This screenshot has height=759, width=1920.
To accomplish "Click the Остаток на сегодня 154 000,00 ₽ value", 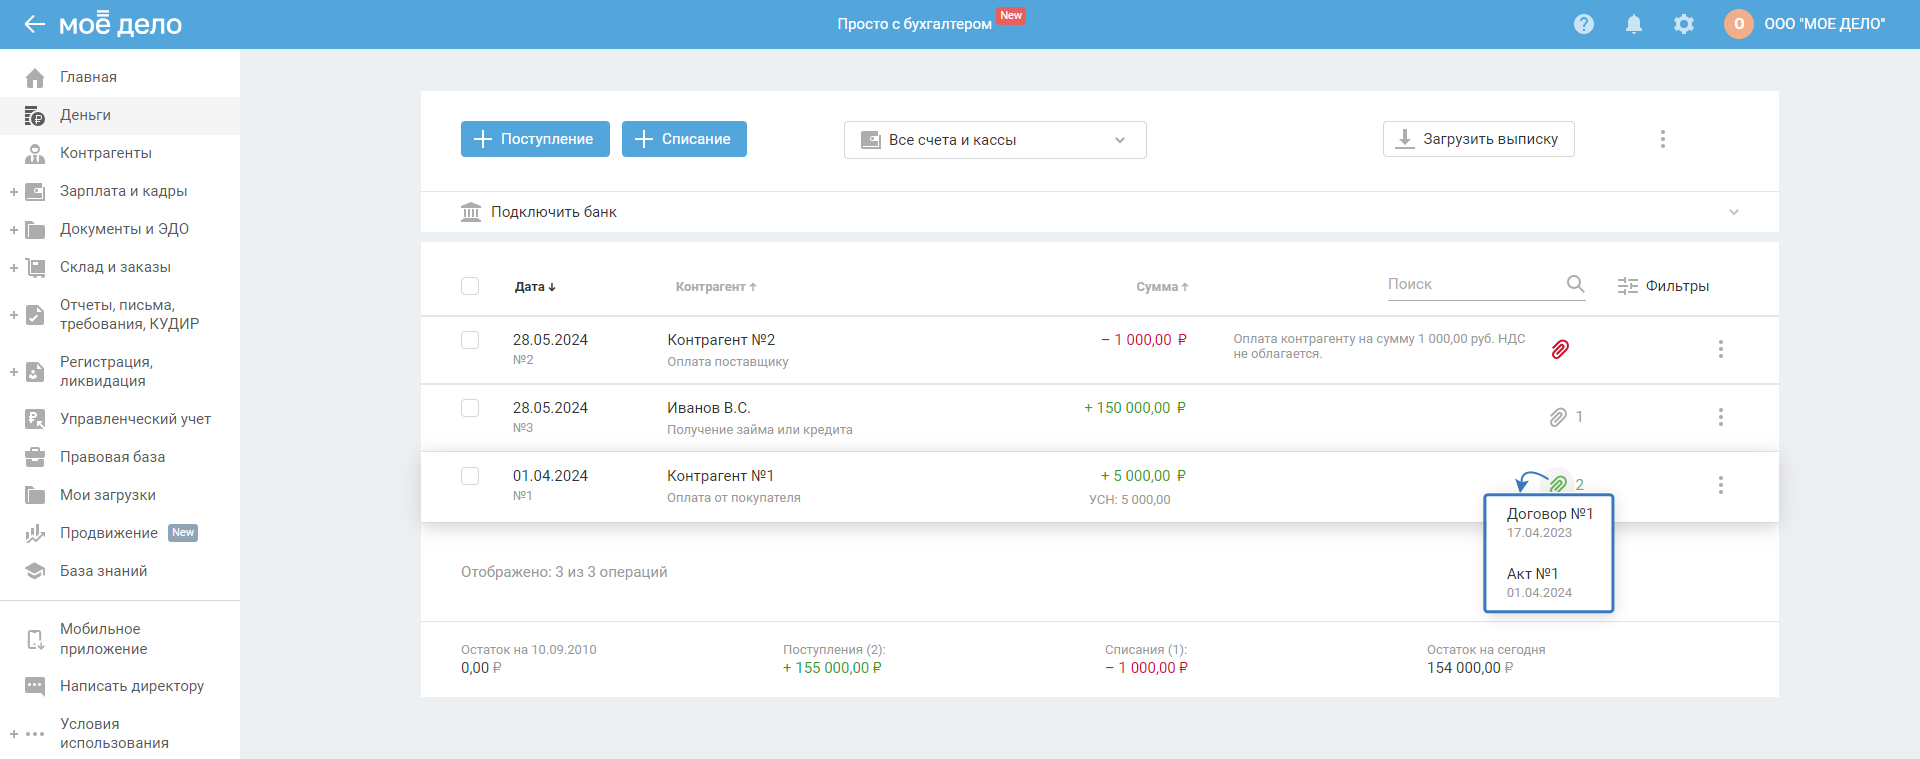I will tap(1470, 668).
